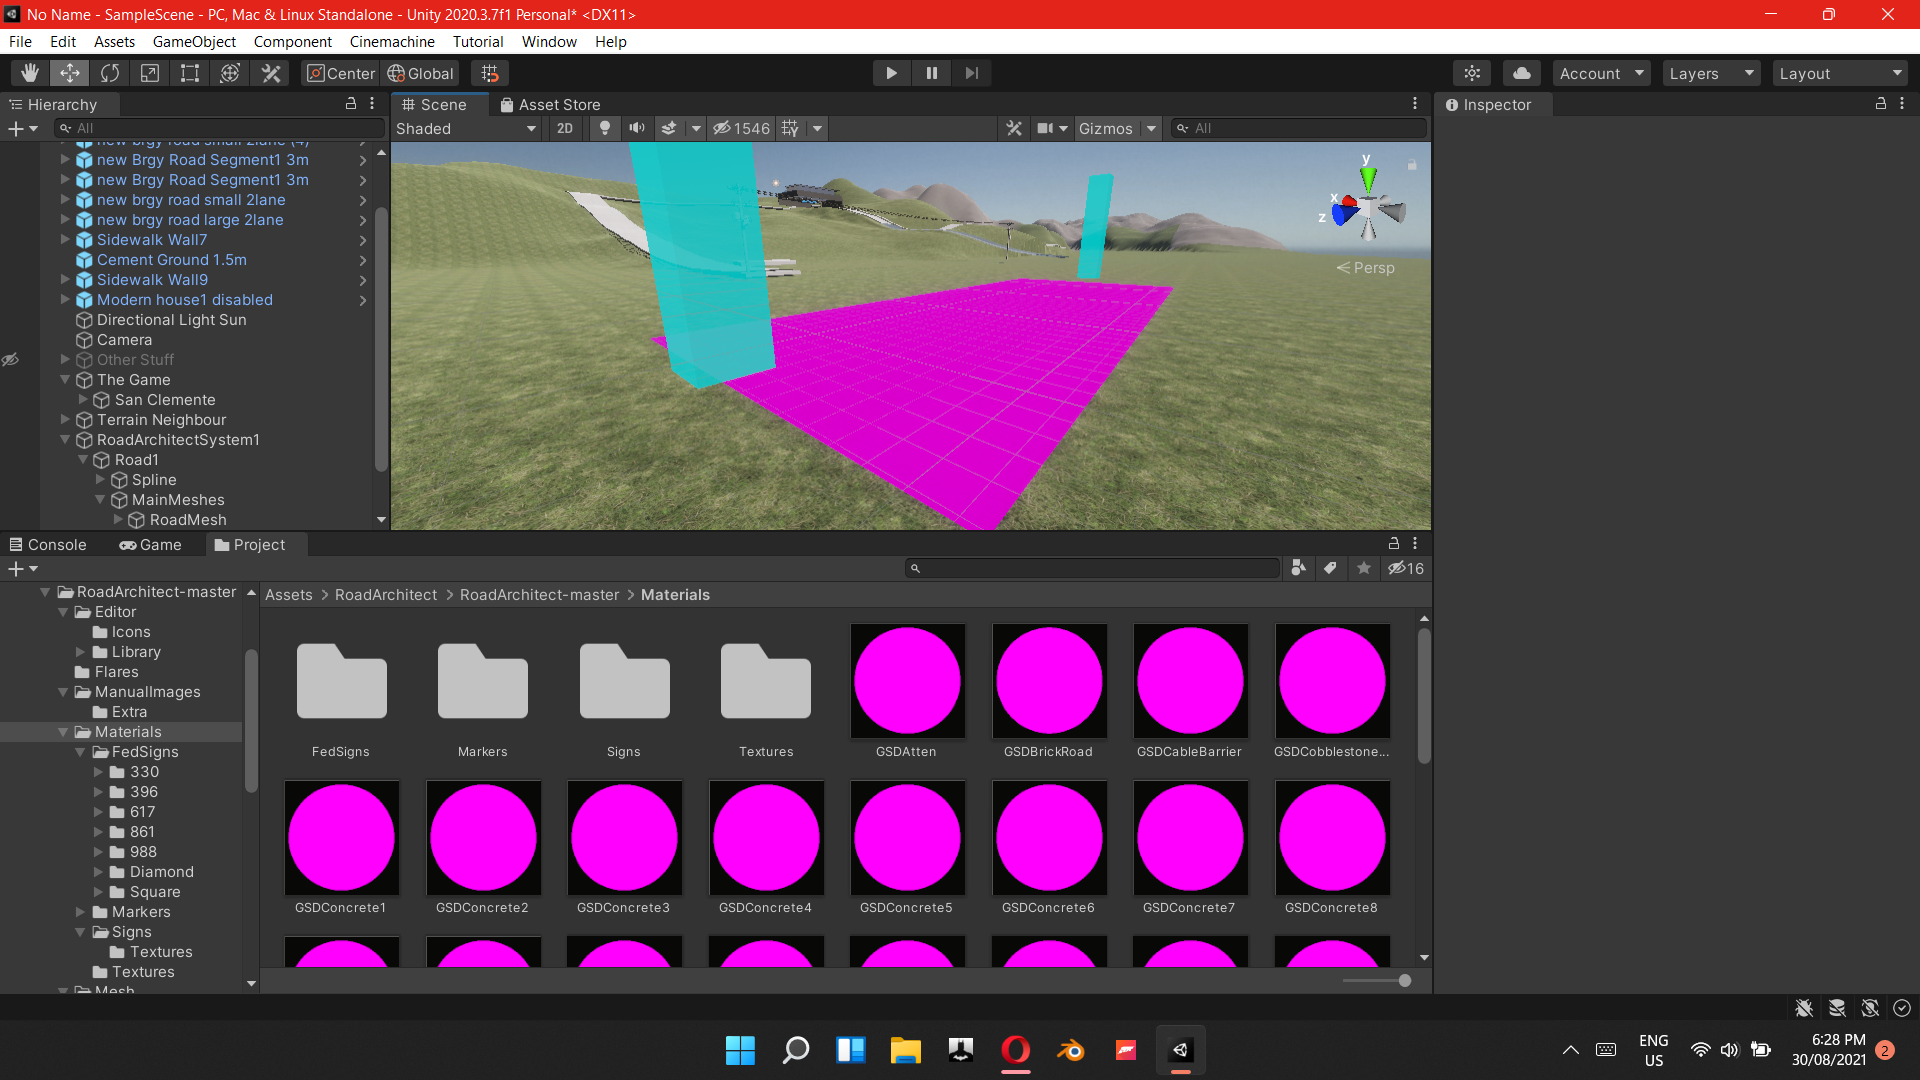Open the Layout dropdown
This screenshot has height=1080, width=1920.
coord(1840,73)
